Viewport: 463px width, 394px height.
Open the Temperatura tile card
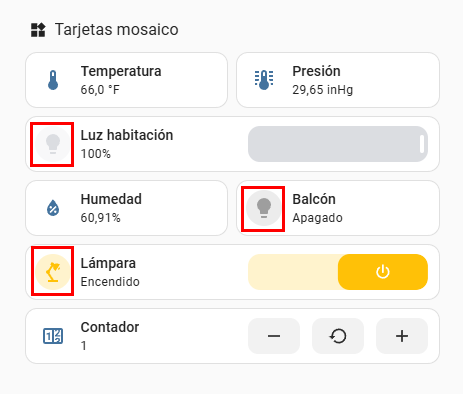click(x=127, y=80)
